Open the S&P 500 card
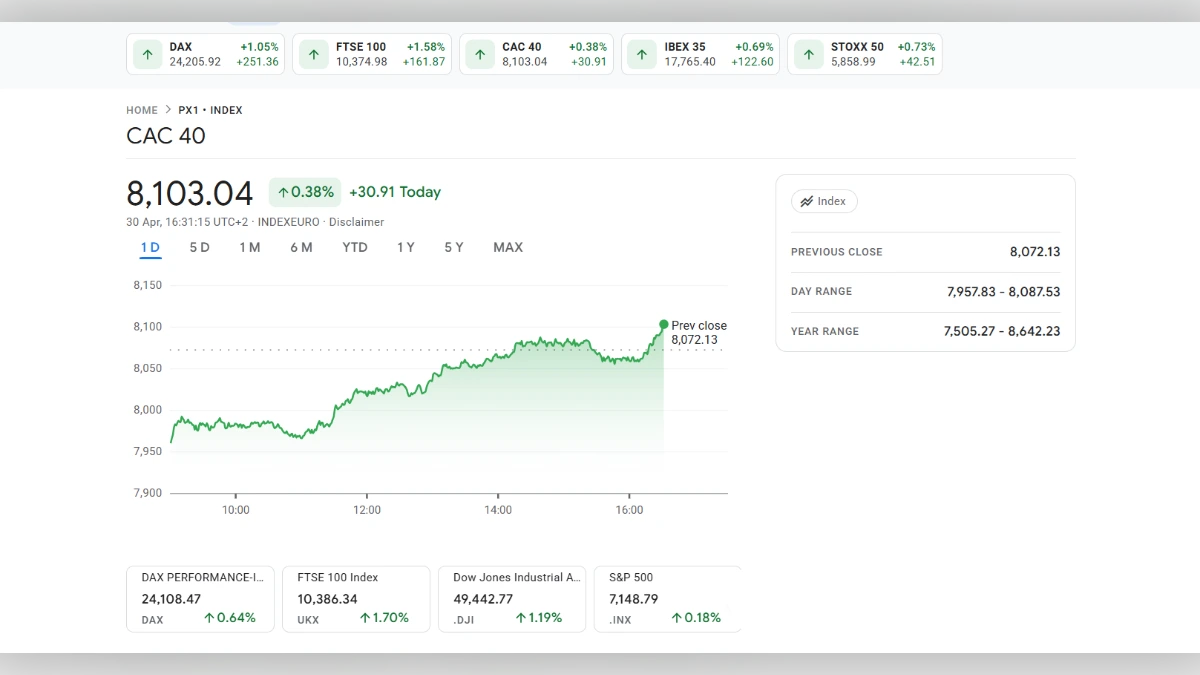 667,598
